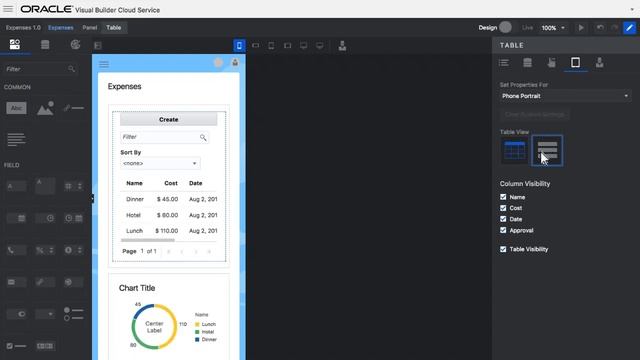Add the Abc text label component
Viewport: 640px width, 360px height.
click(16, 108)
